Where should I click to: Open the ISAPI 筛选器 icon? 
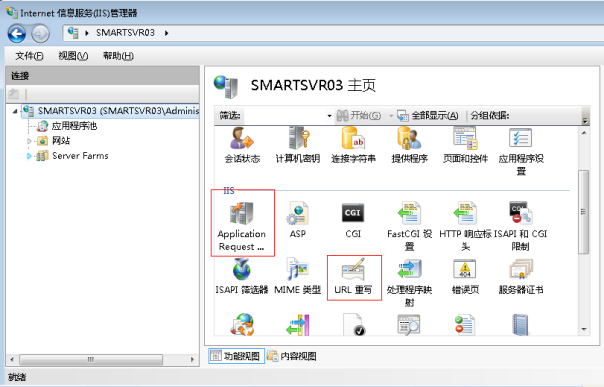[x=242, y=276]
